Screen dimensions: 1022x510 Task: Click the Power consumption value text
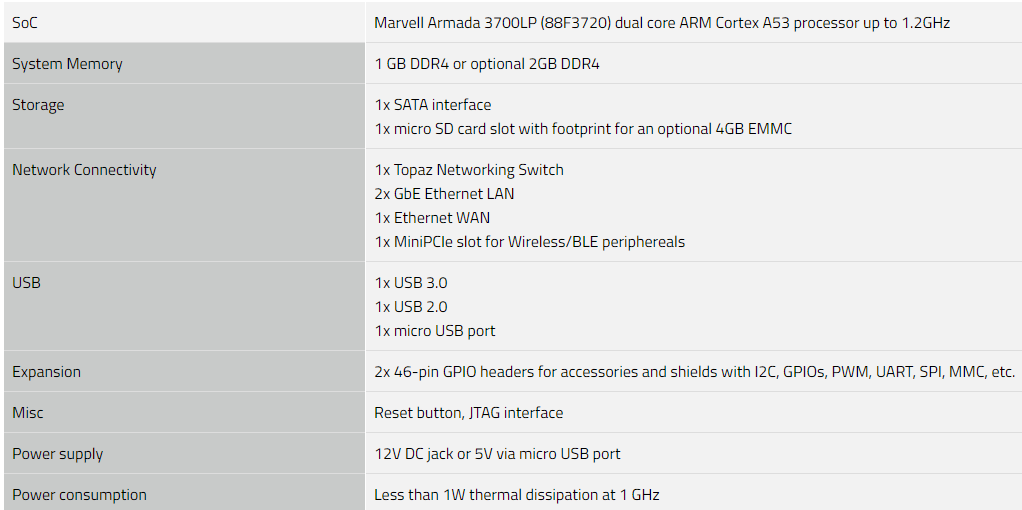coord(517,495)
